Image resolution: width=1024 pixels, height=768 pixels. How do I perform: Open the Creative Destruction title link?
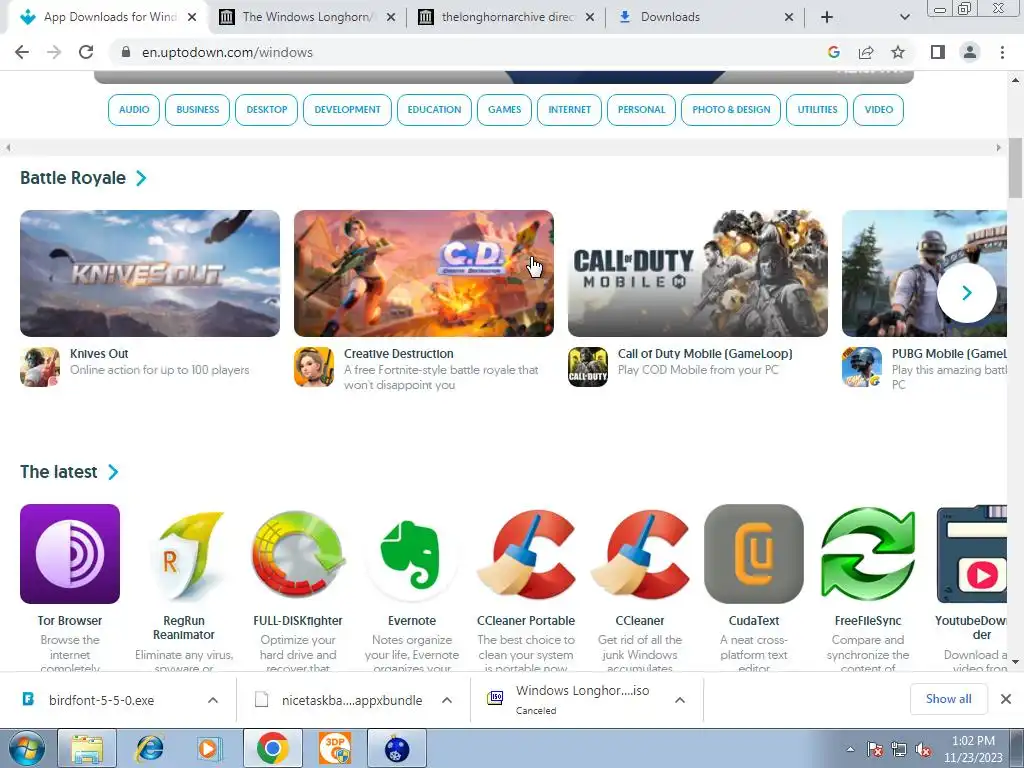tap(398, 353)
